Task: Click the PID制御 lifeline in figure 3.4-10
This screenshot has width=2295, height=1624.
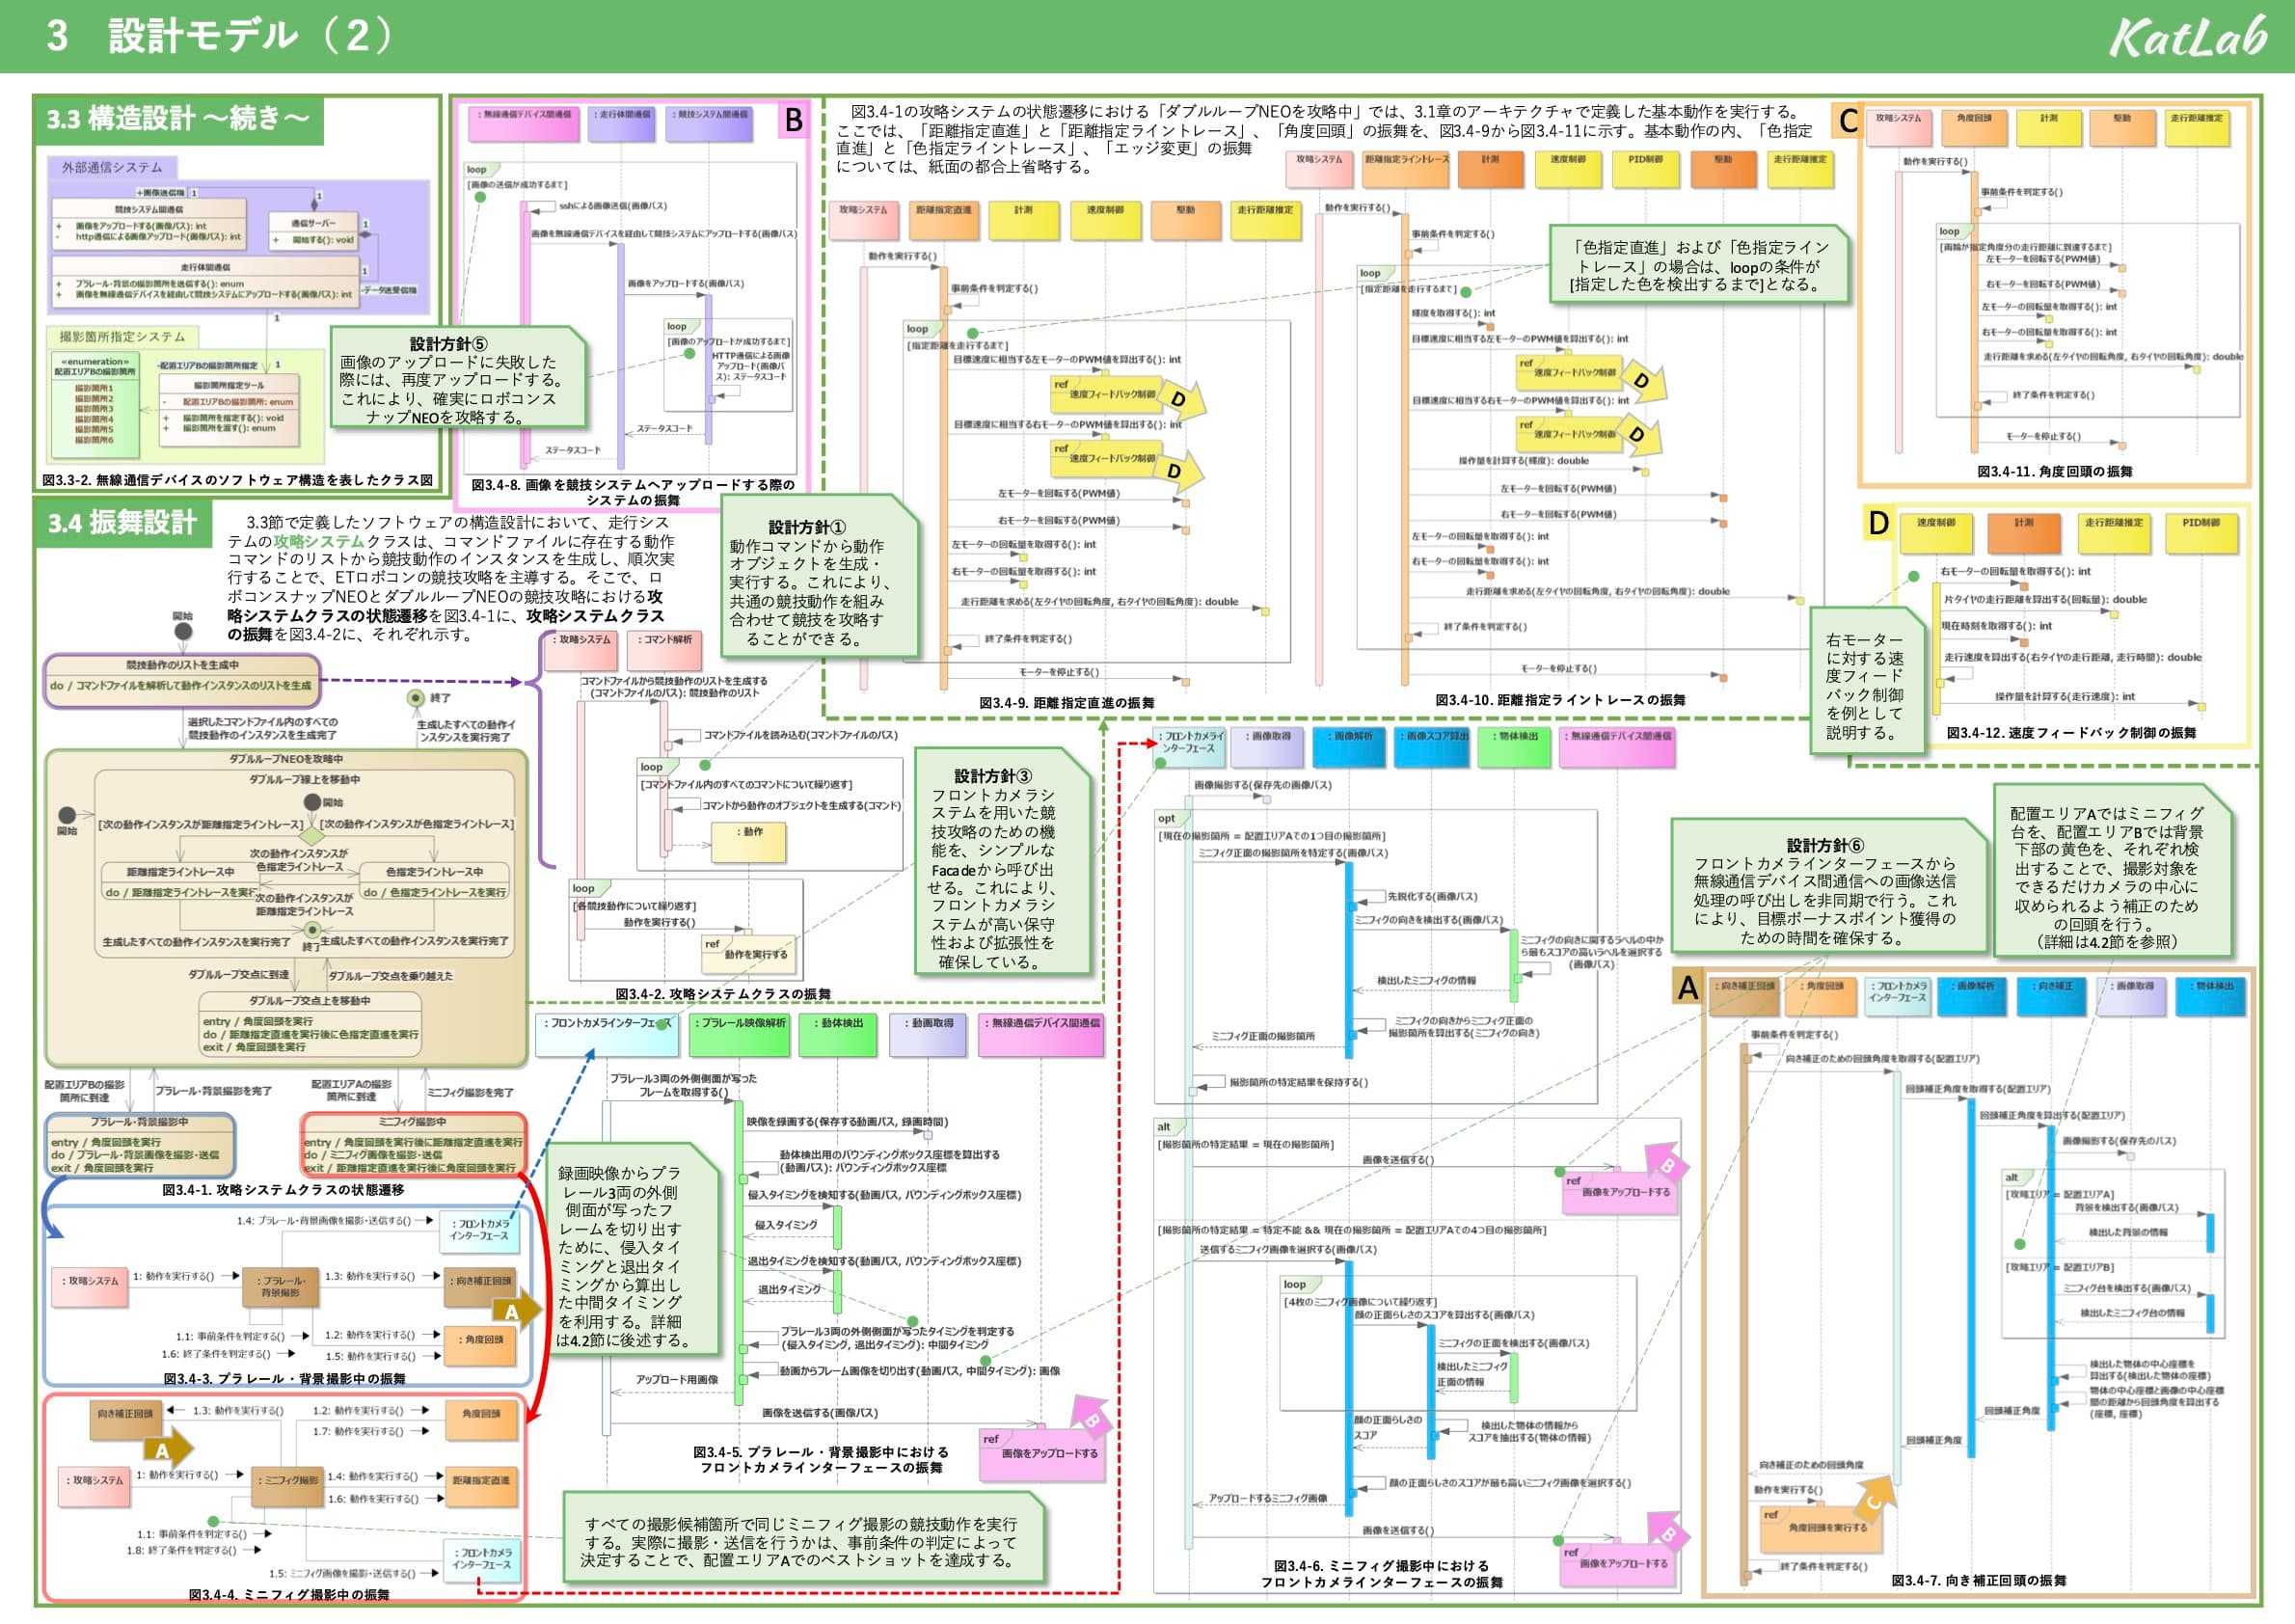Action: (x=1646, y=169)
